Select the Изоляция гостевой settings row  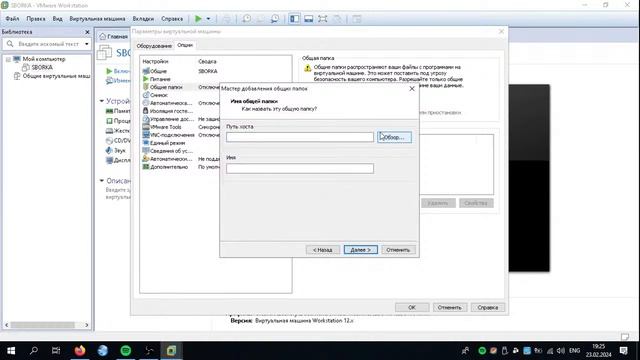pos(180,111)
